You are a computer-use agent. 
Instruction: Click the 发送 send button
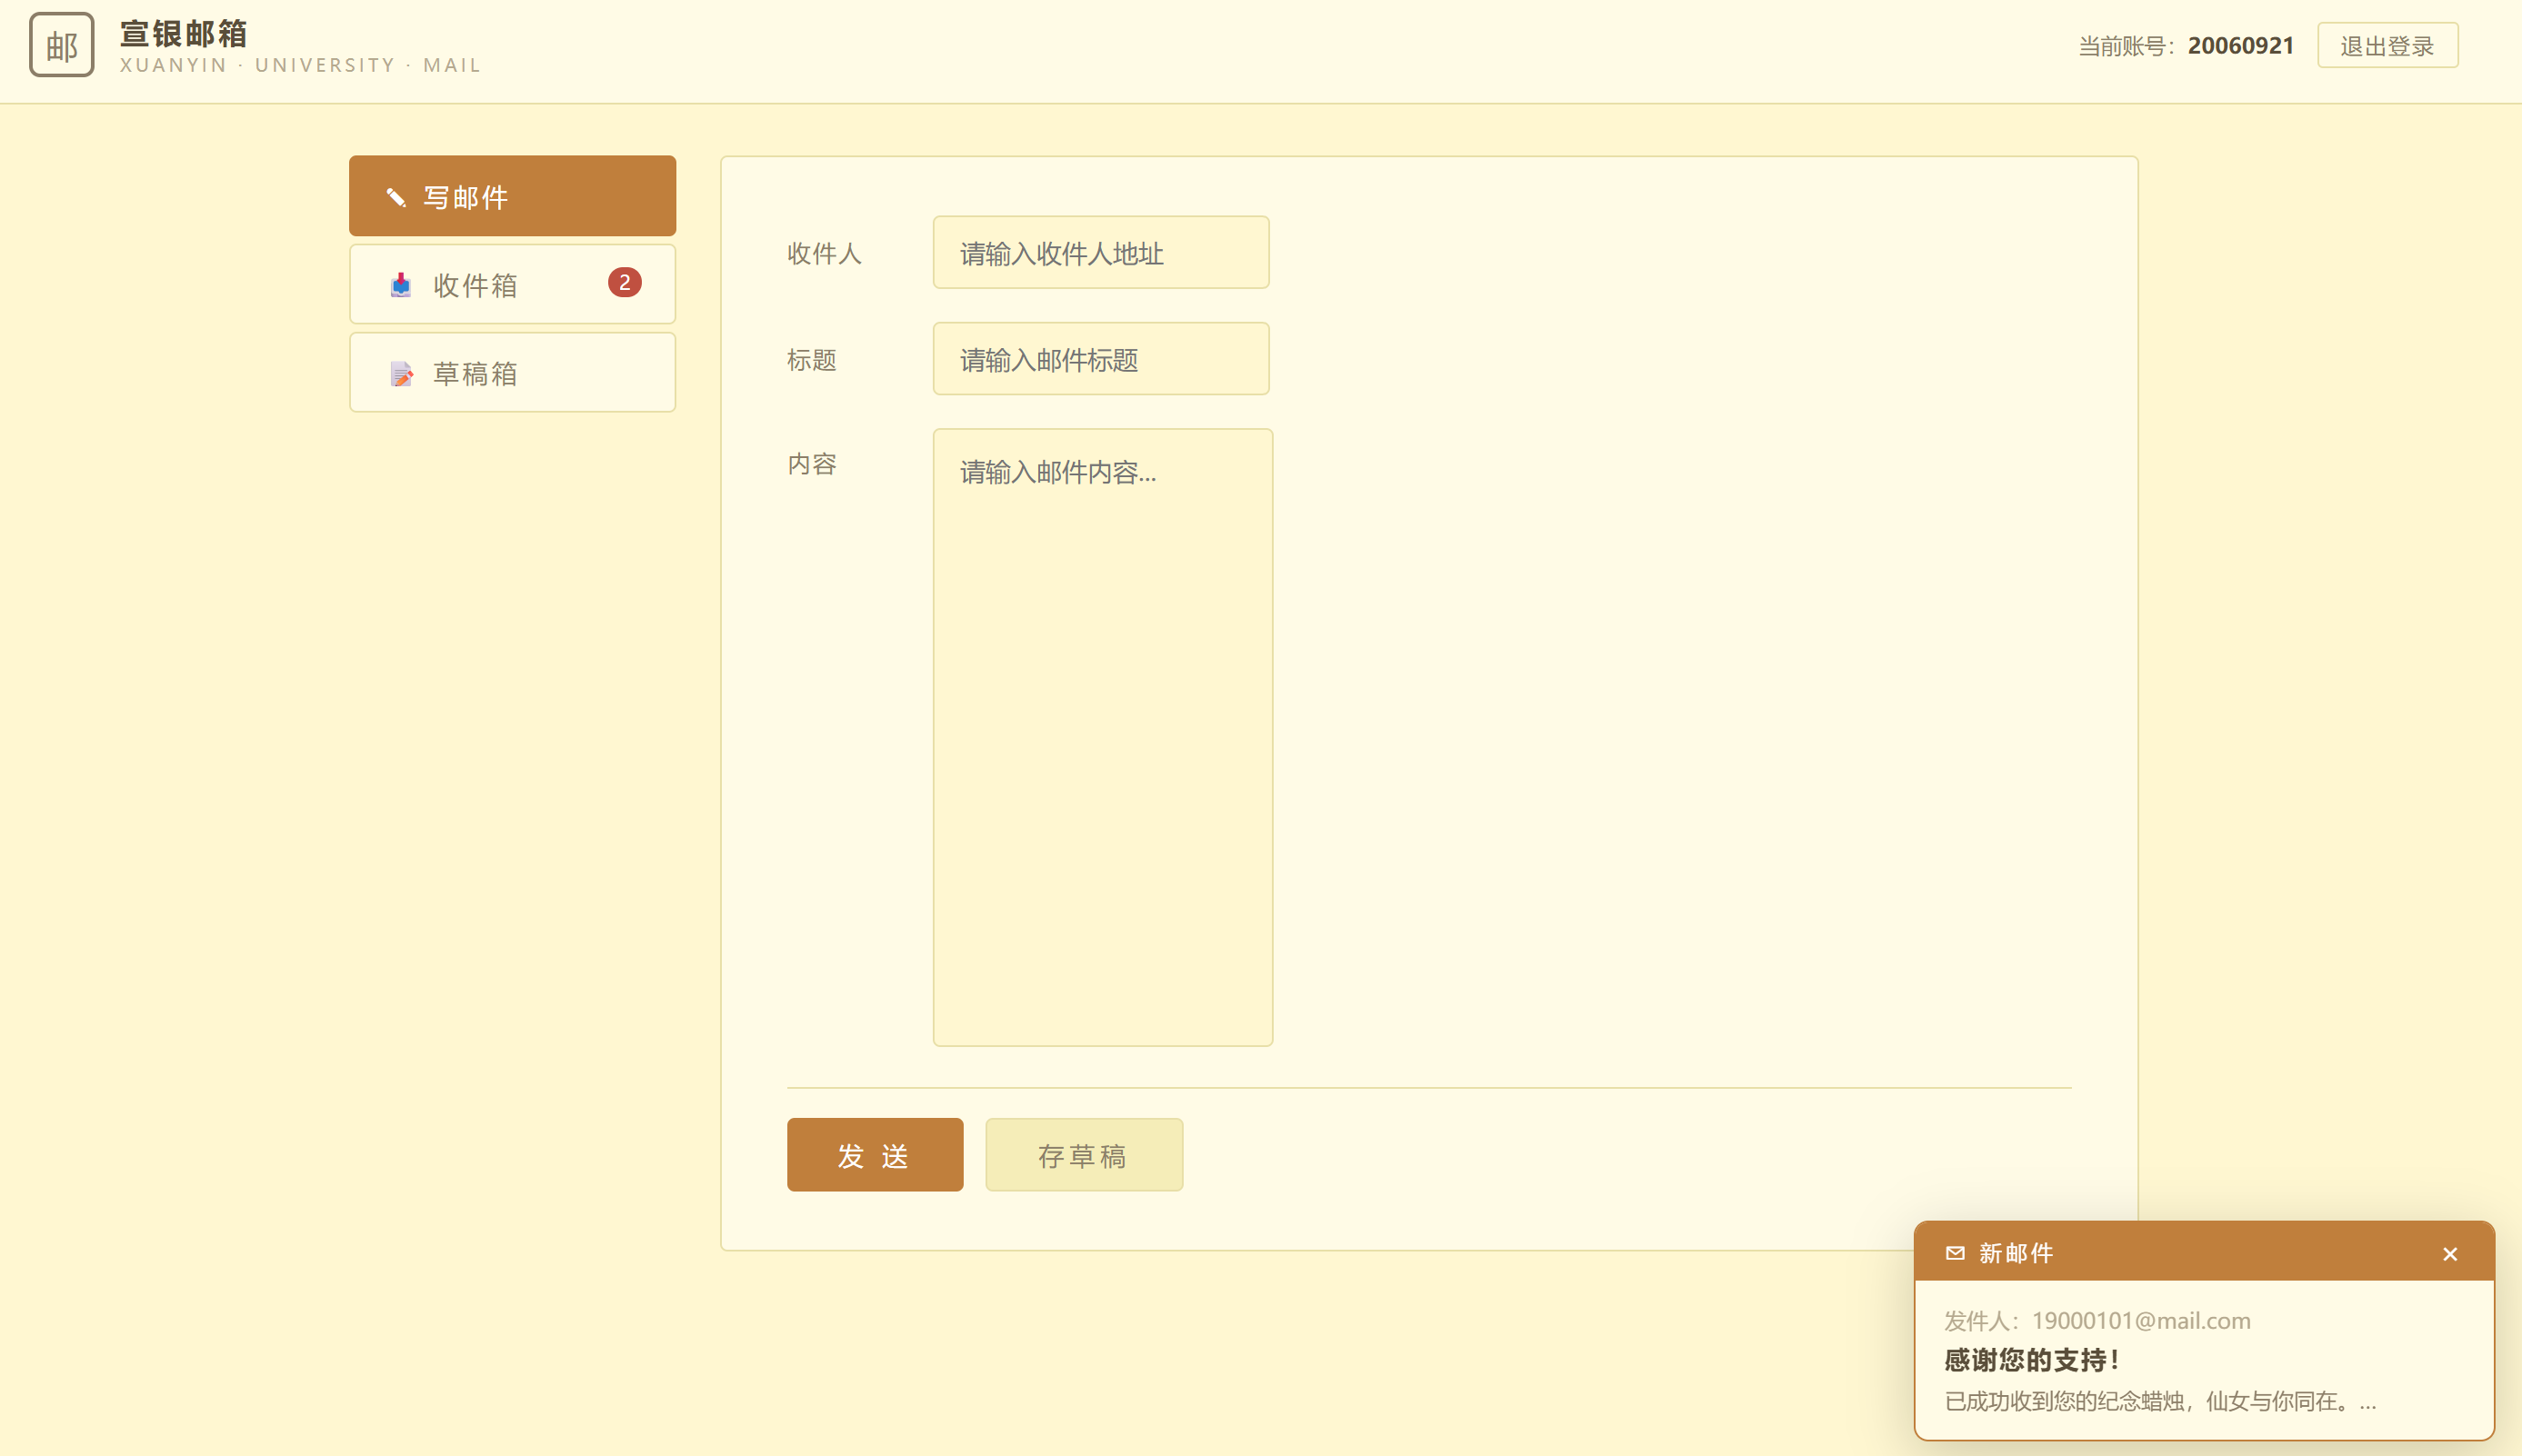click(875, 1155)
